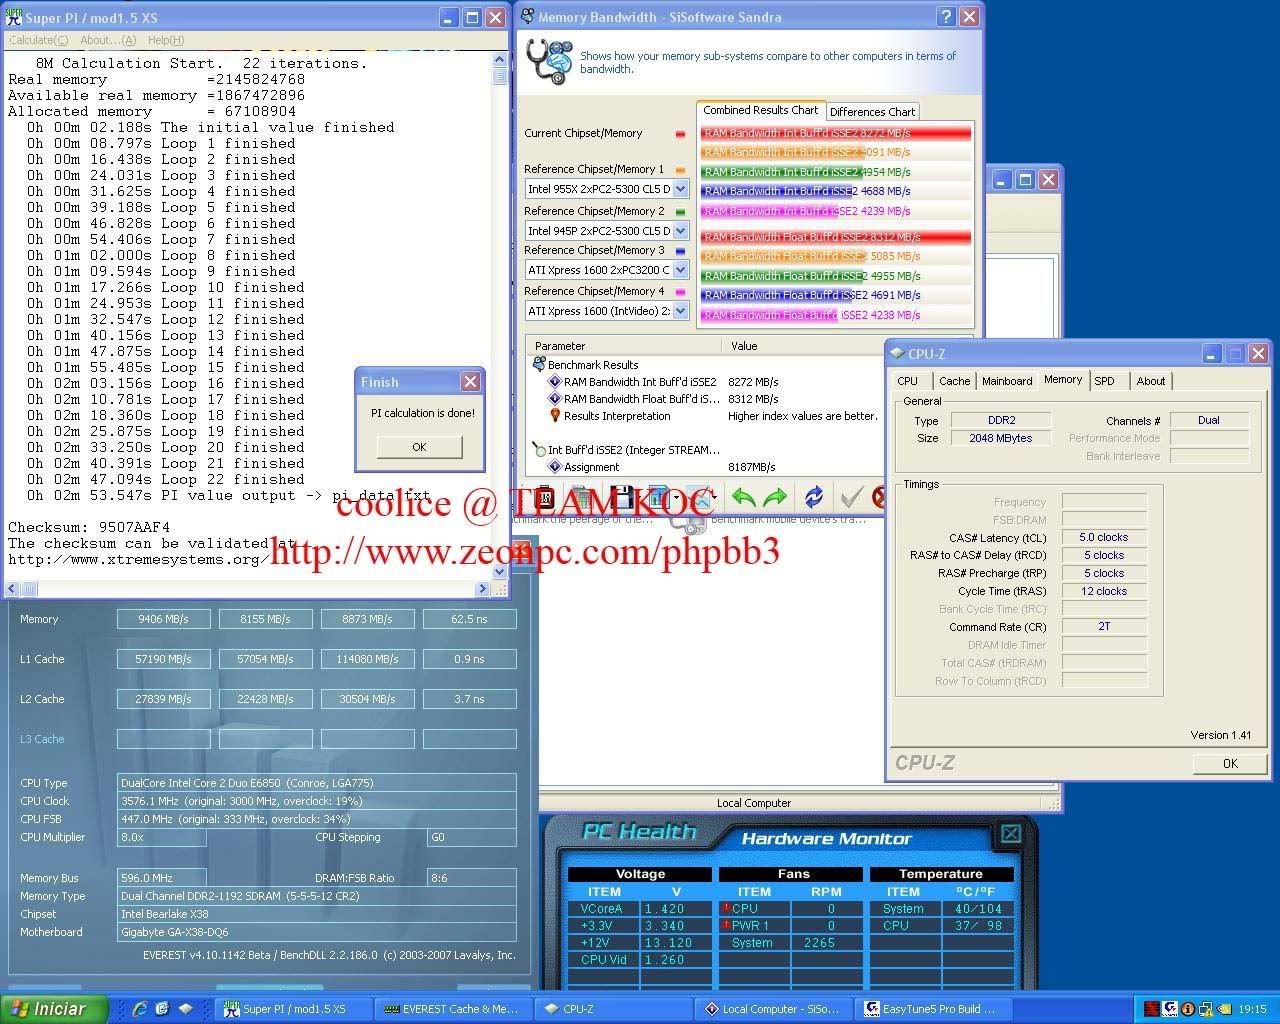
Task: Click the red RAM Bandwidth Int 8272 MB/s bar
Action: pos(836,133)
